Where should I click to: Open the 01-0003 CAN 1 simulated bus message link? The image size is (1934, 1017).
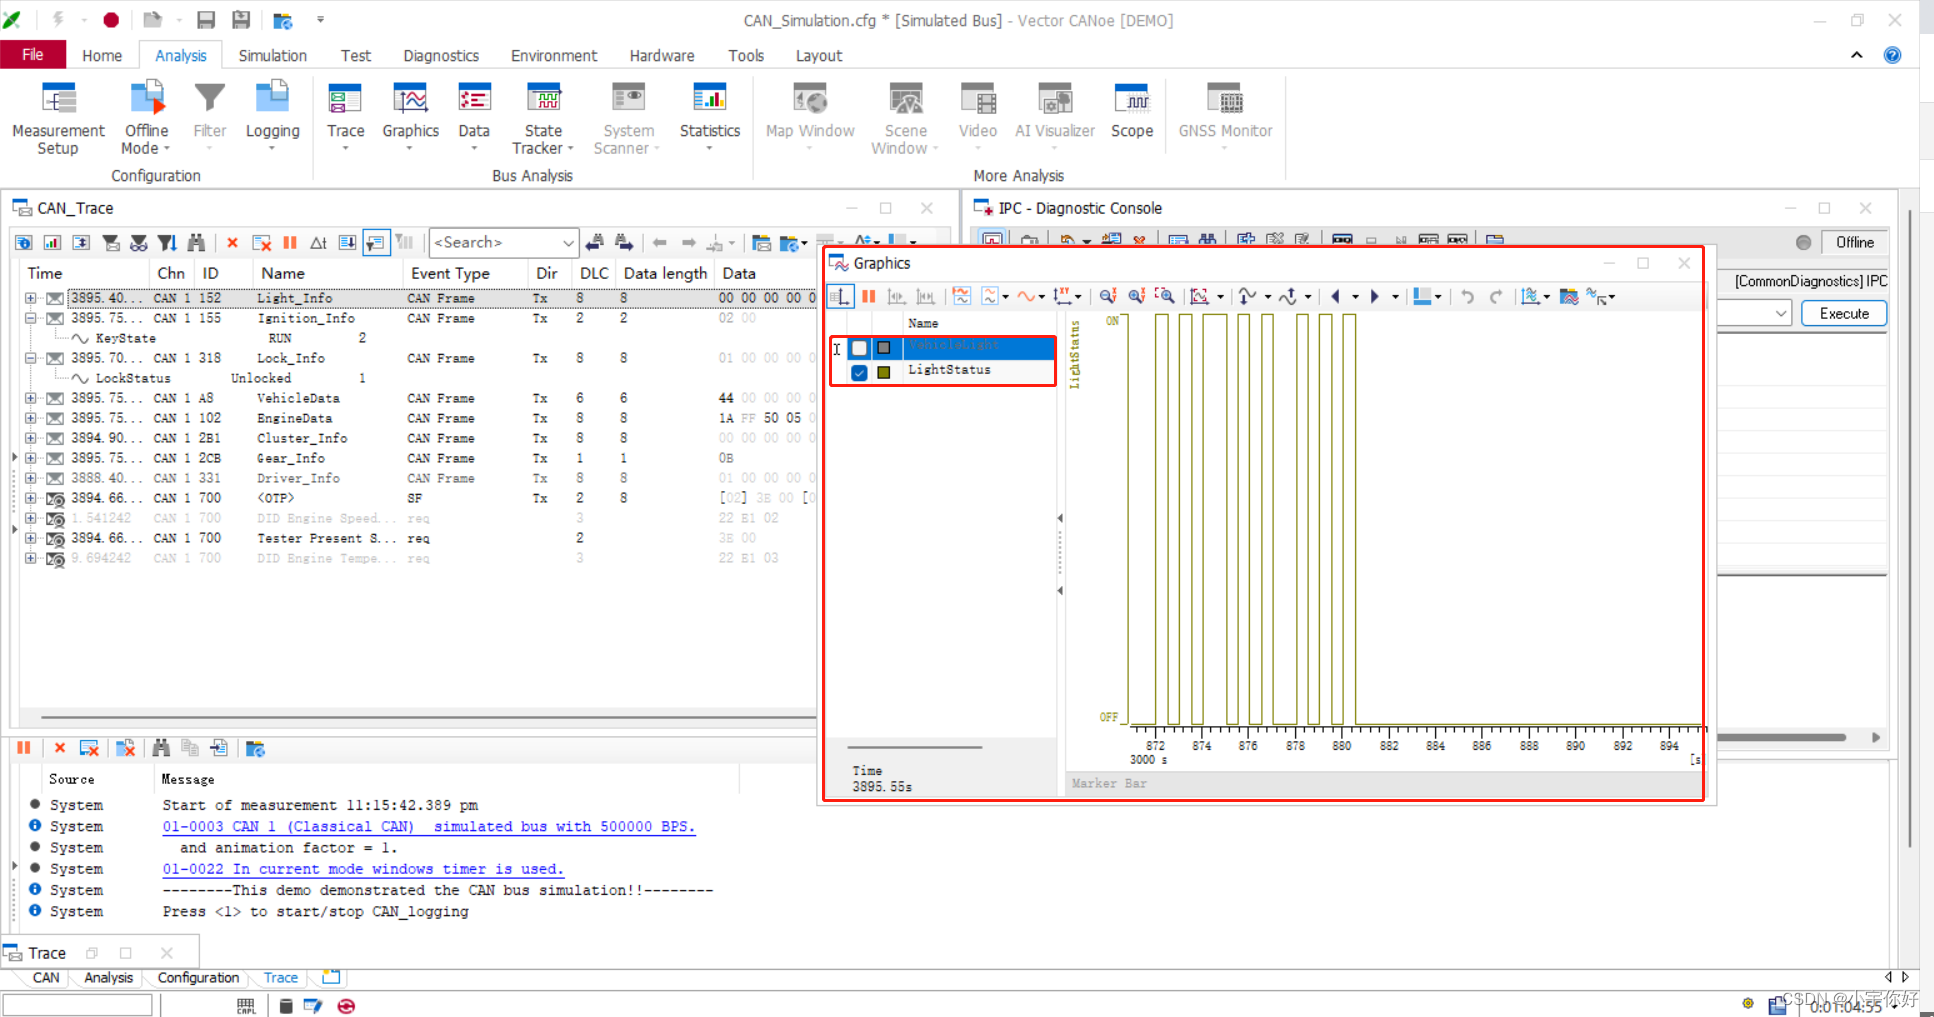click(428, 827)
